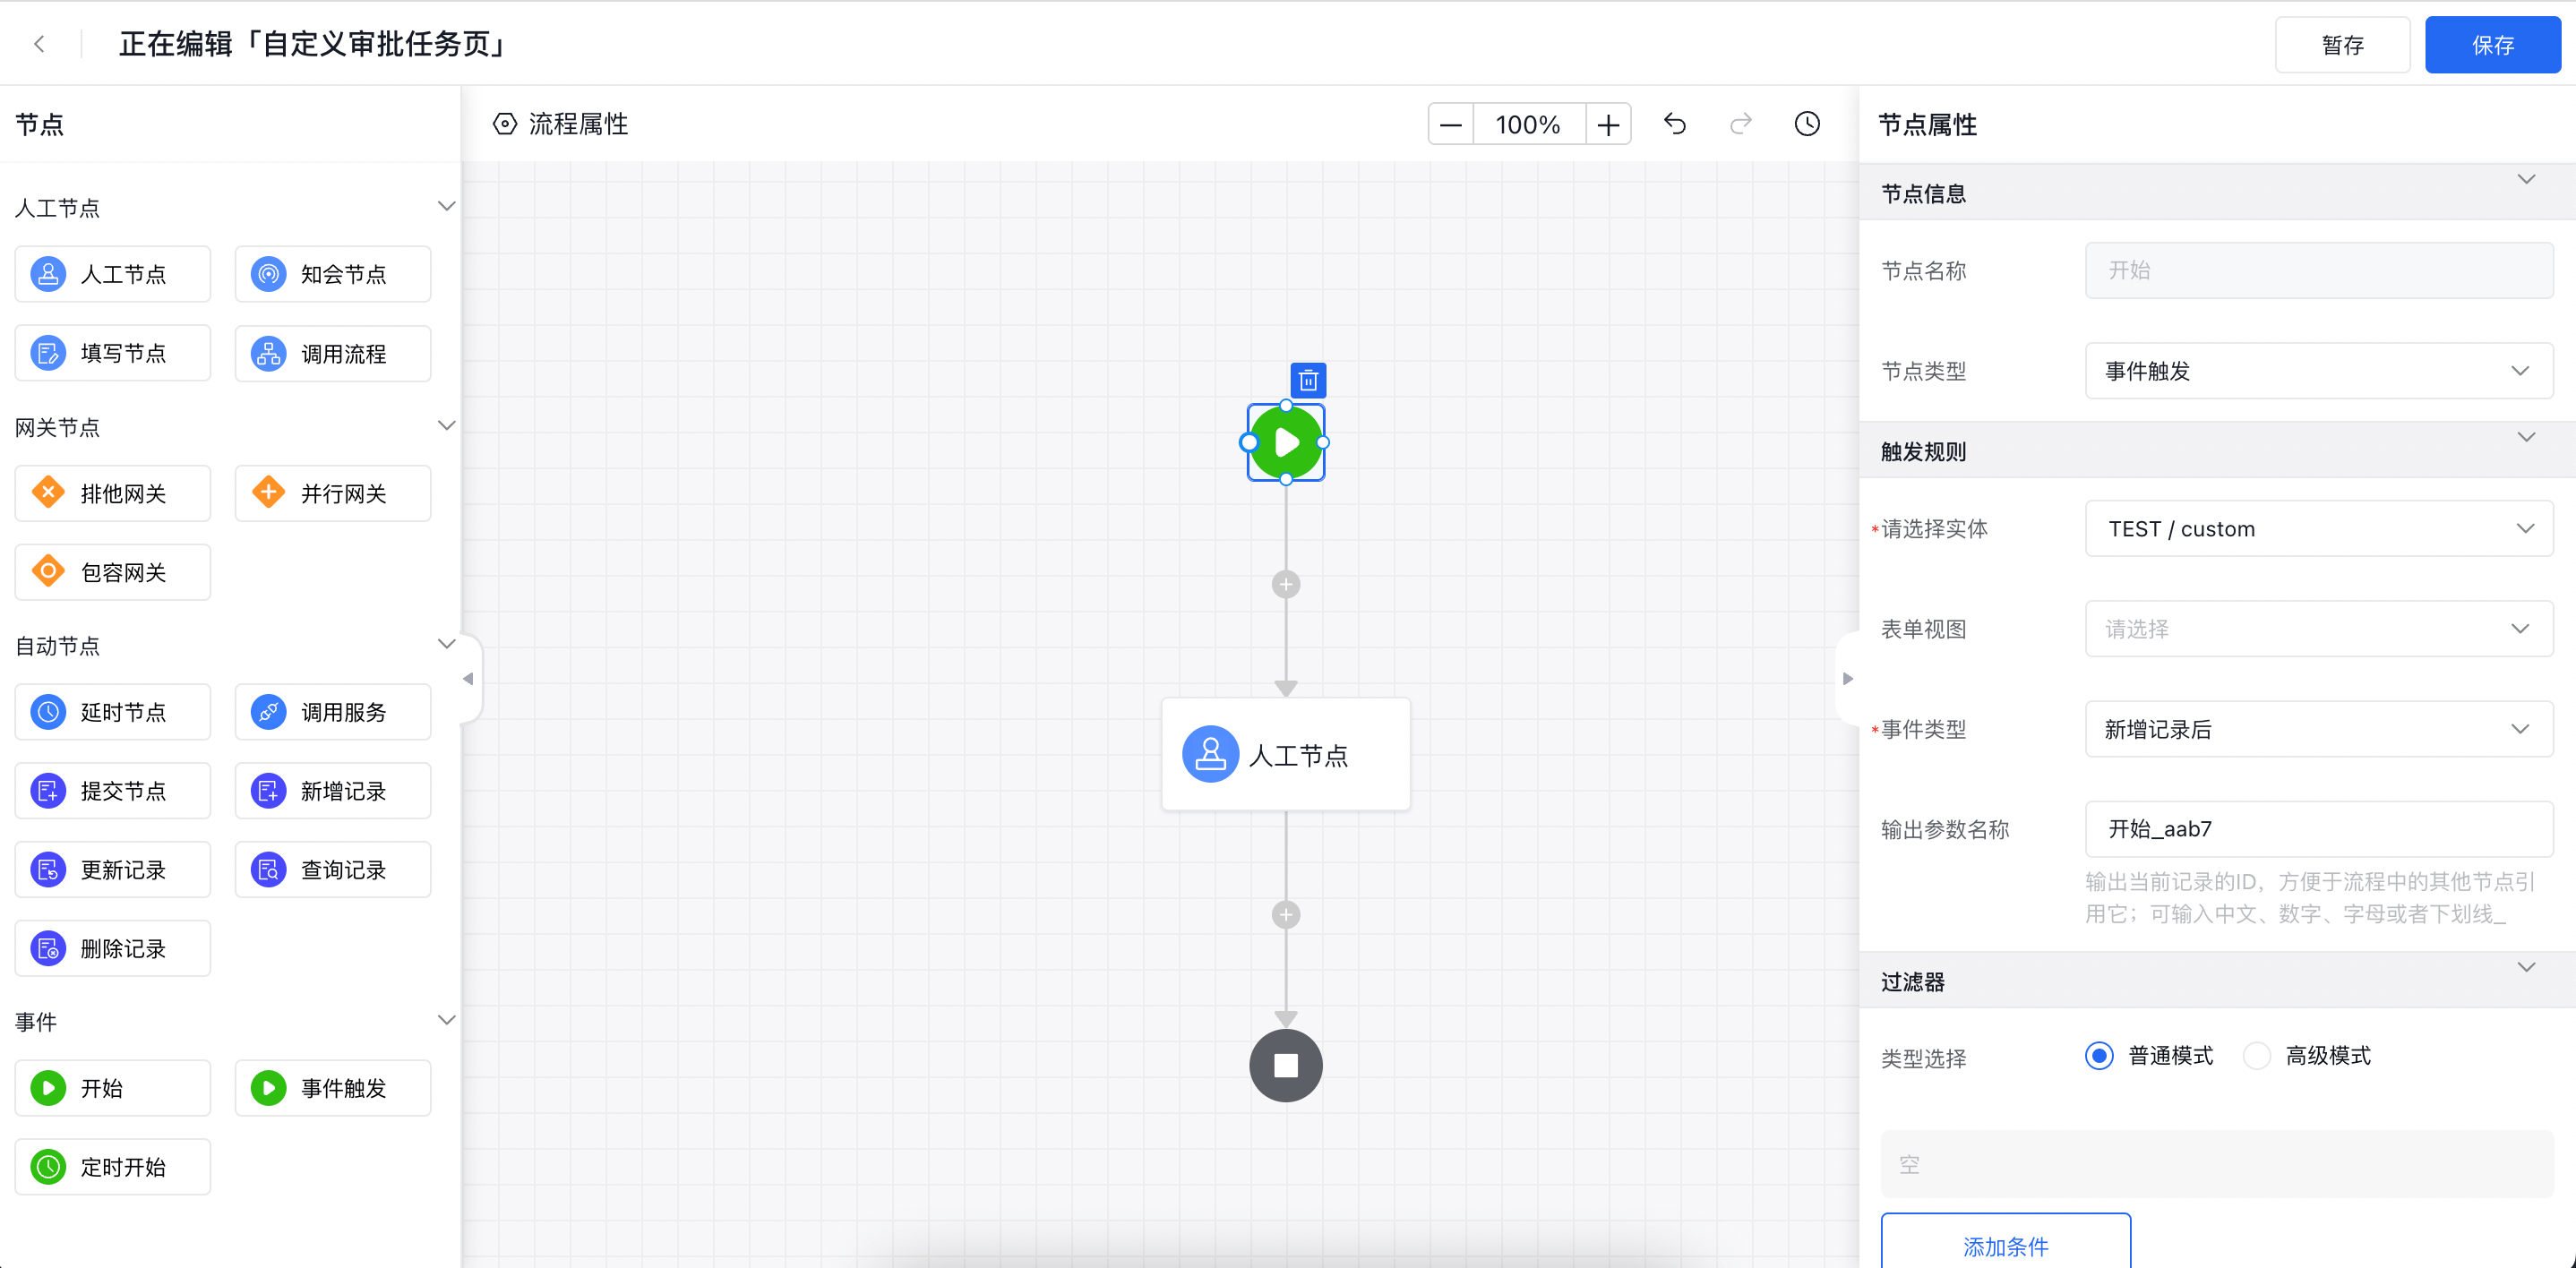This screenshot has width=2576, height=1268.
Task: Select the 查询记录 palette item
Action: point(333,870)
